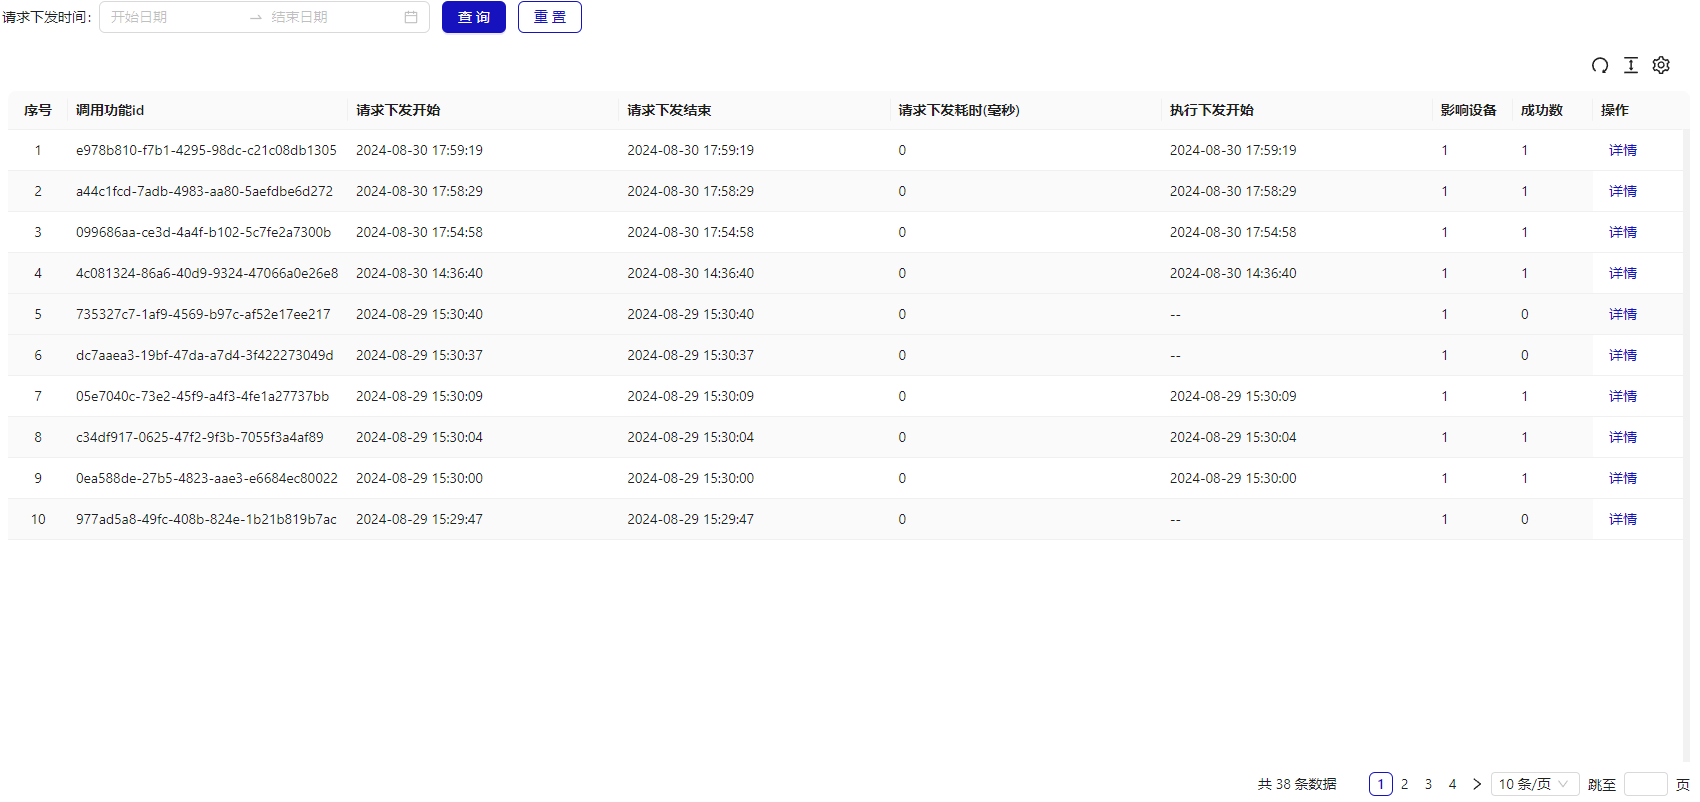Switch to page 2
Screen dimensions: 1700x802
[1404, 784]
